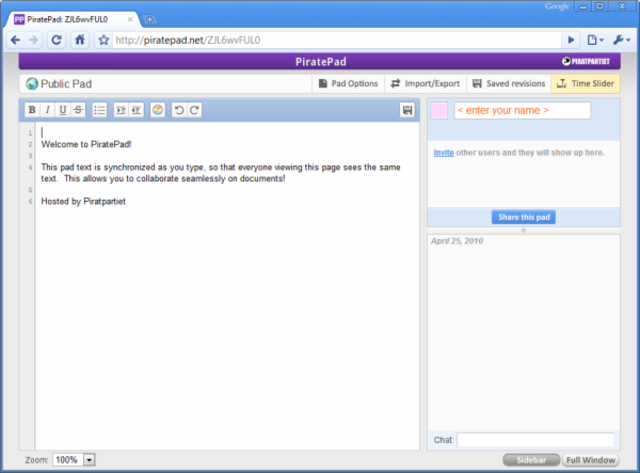Open a new browser tab
This screenshot has height=473, width=640.
coord(150,19)
